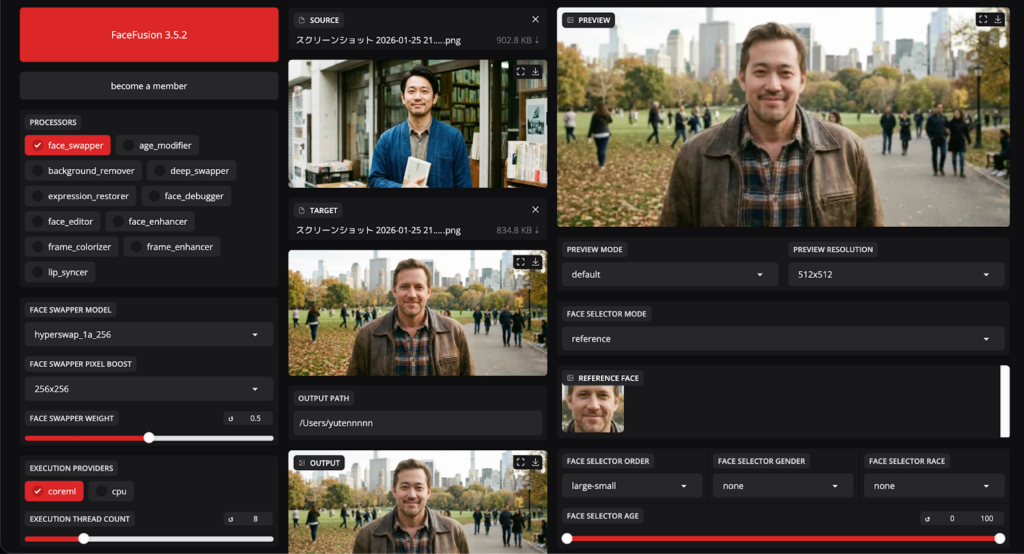Reset the face selector age range
Viewport: 1024px width, 554px height.
click(927, 518)
